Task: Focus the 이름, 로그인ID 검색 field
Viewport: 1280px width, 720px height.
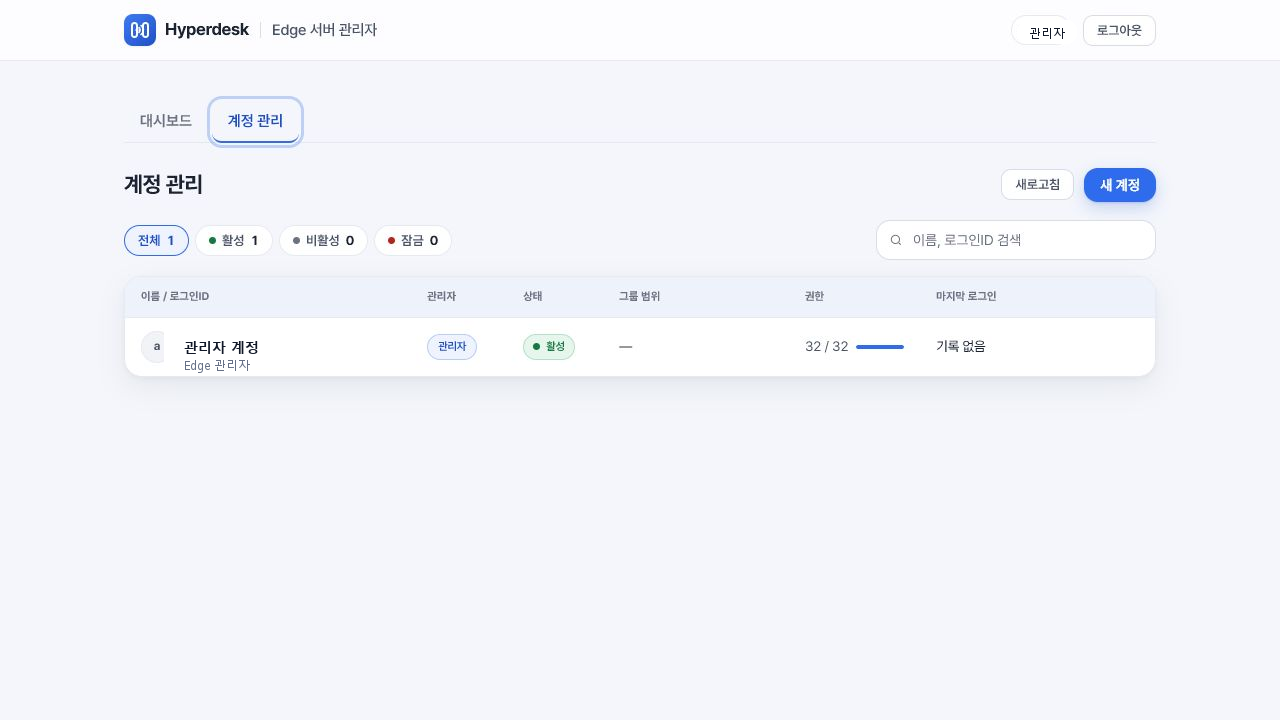Action: pyautogui.click(x=1016, y=240)
